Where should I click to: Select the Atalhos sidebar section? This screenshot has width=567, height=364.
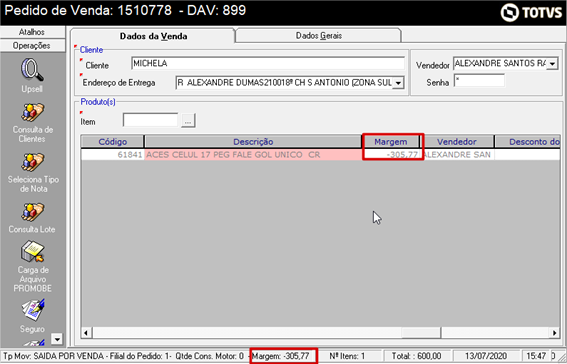point(32,32)
